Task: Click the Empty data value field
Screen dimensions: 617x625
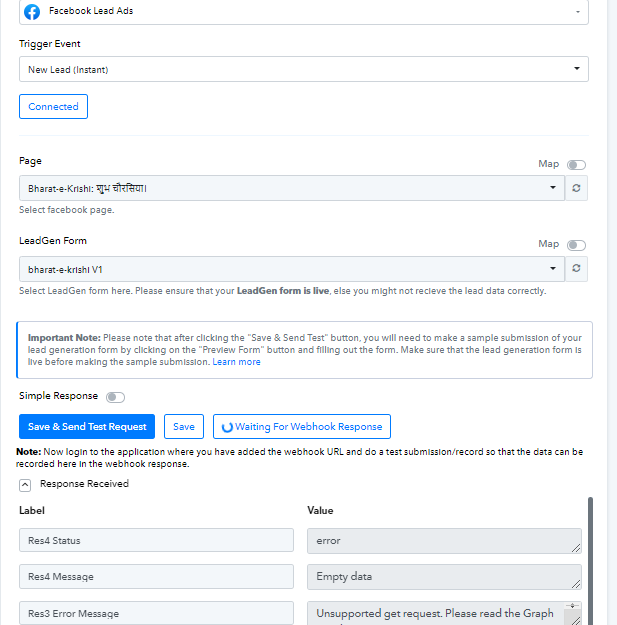Action: pos(444,577)
